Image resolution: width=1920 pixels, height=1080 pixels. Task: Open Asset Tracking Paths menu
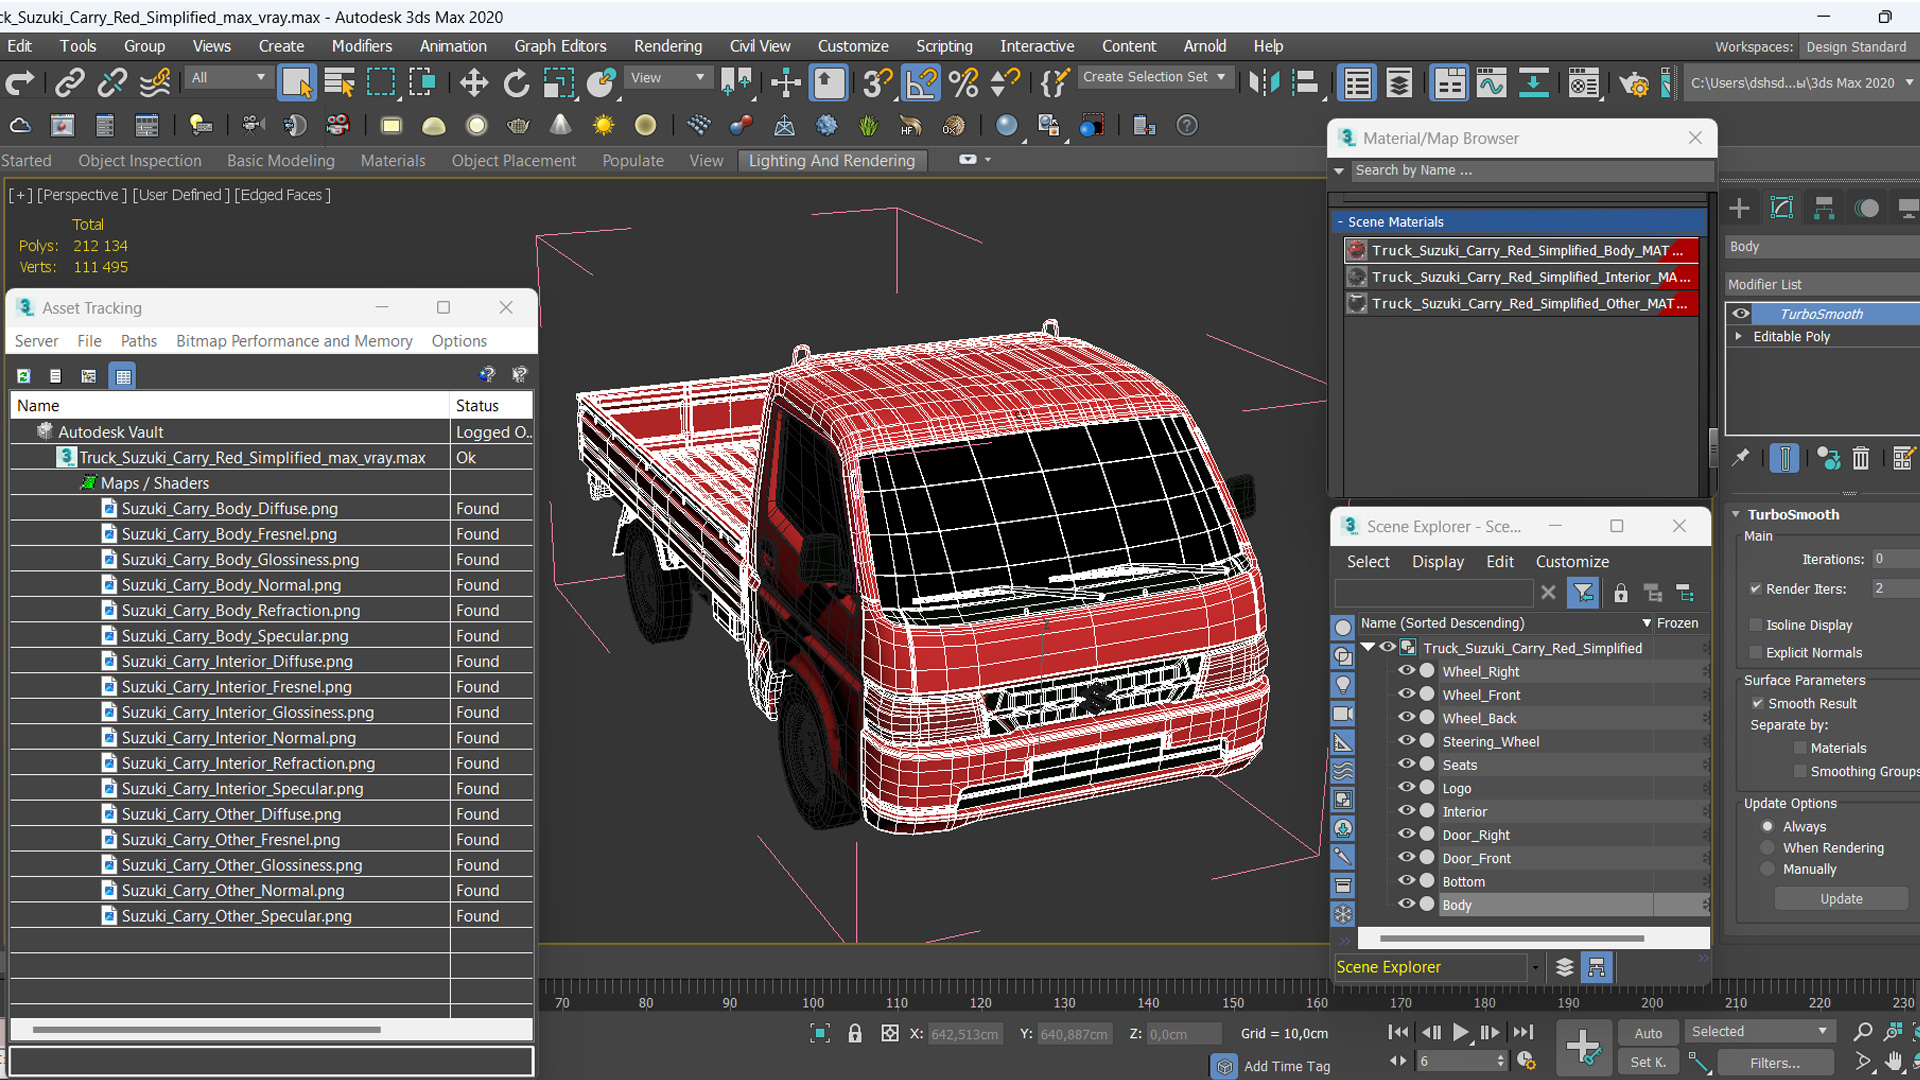139,341
